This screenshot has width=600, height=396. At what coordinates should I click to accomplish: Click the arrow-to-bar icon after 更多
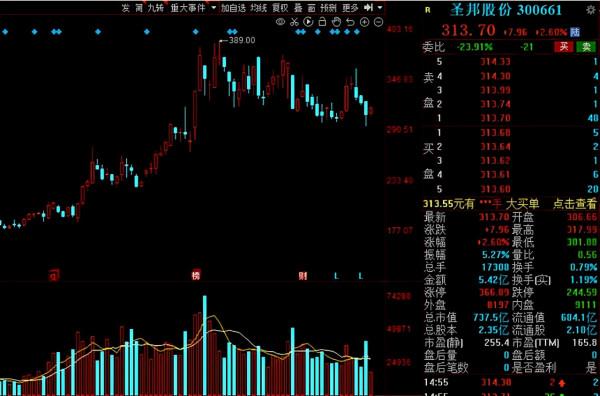[368, 7]
